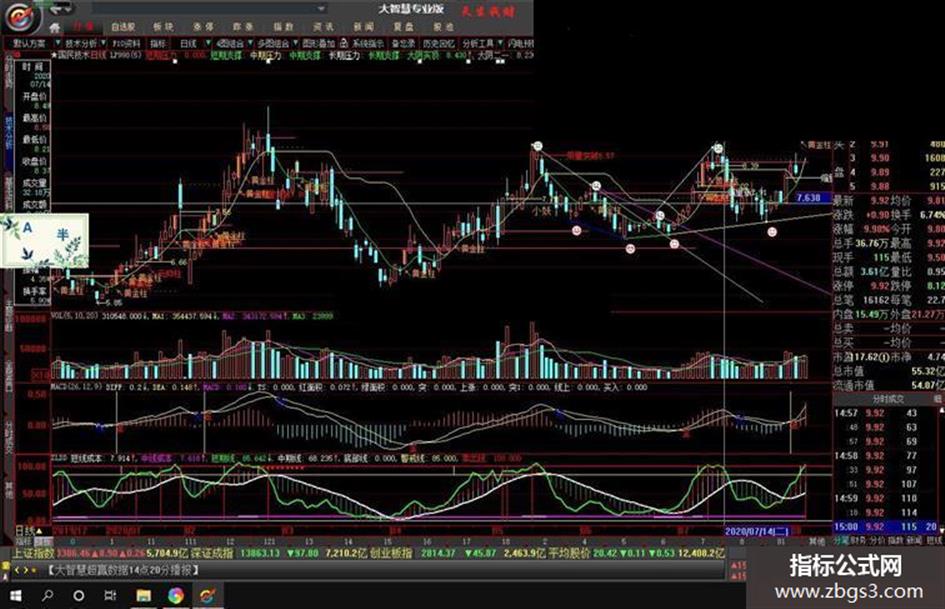Select the 分笔 tab under trade list

841,541
